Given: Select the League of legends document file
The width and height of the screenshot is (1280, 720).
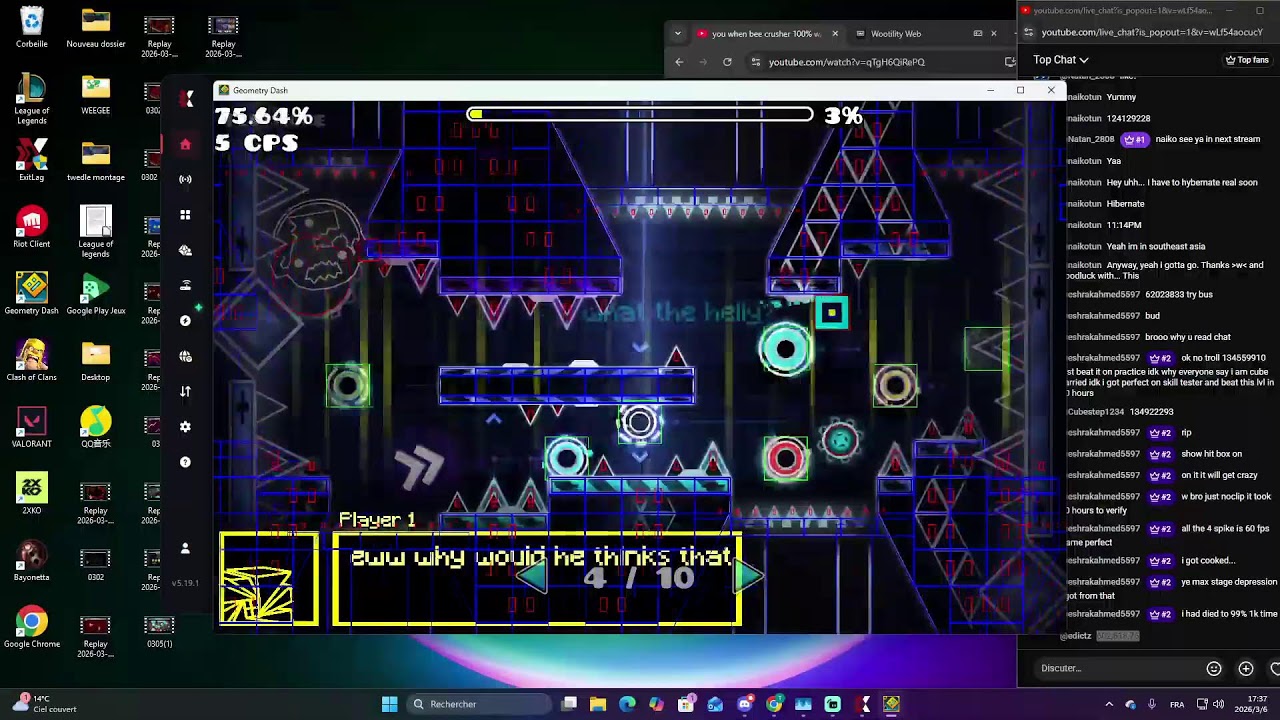Looking at the screenshot, I should (96, 231).
